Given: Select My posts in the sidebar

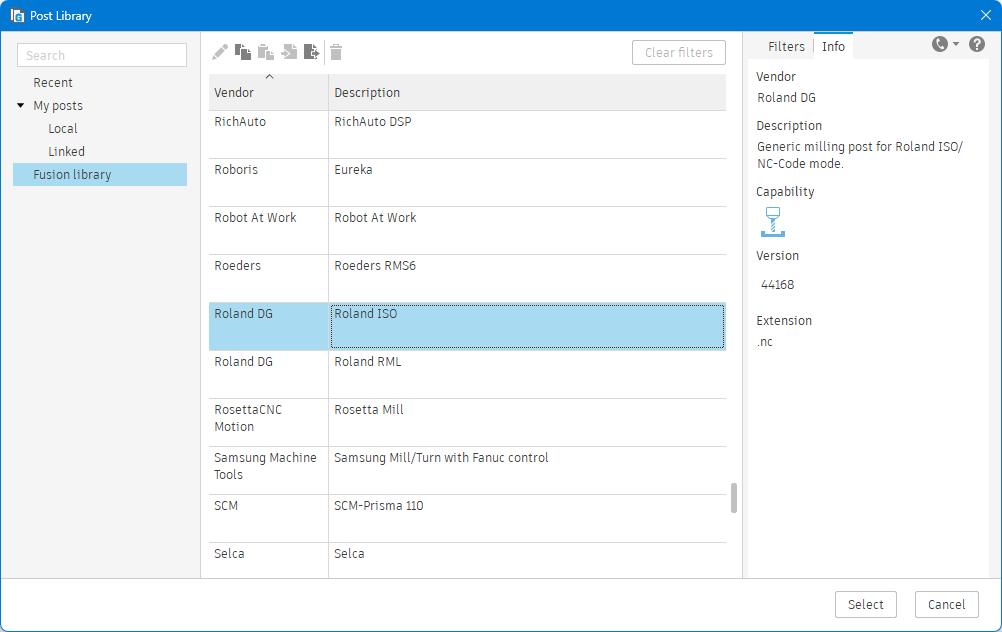Looking at the screenshot, I should coord(58,105).
